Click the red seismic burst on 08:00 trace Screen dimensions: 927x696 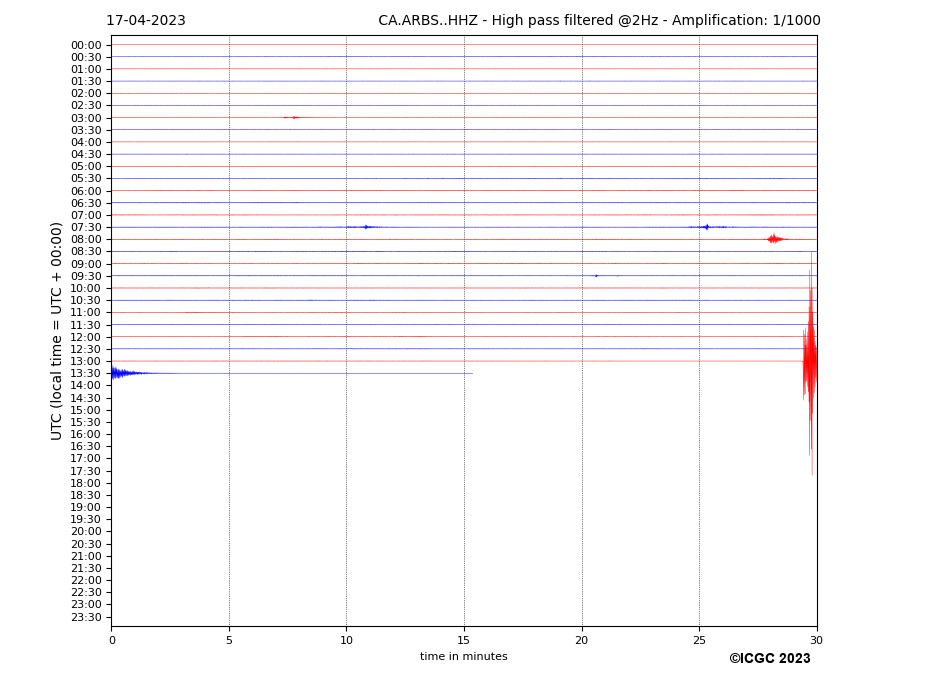(775, 239)
